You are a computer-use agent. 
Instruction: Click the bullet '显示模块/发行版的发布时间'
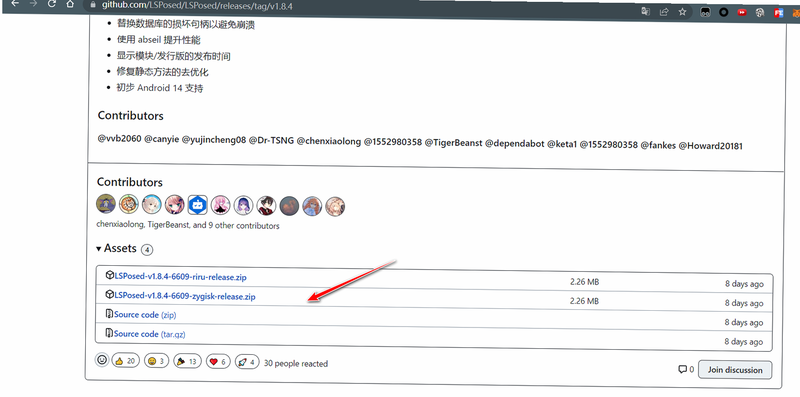point(174,56)
